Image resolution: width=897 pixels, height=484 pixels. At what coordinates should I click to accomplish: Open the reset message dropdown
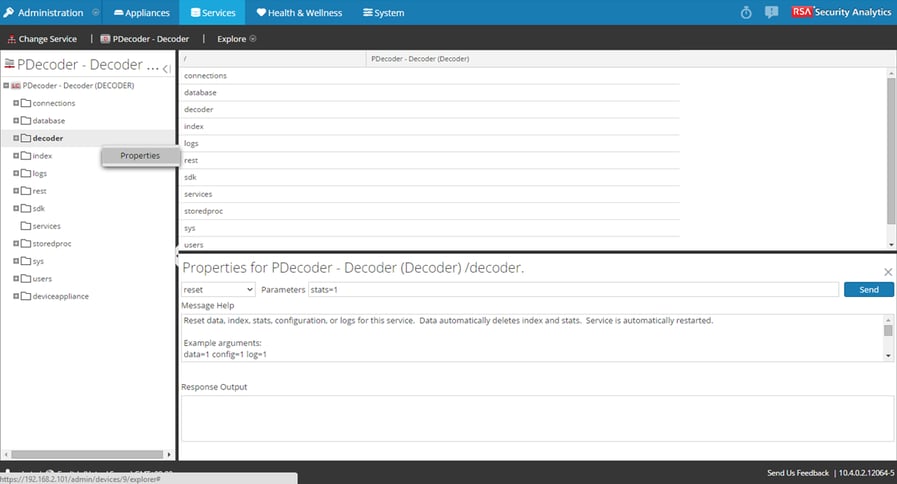click(218, 289)
